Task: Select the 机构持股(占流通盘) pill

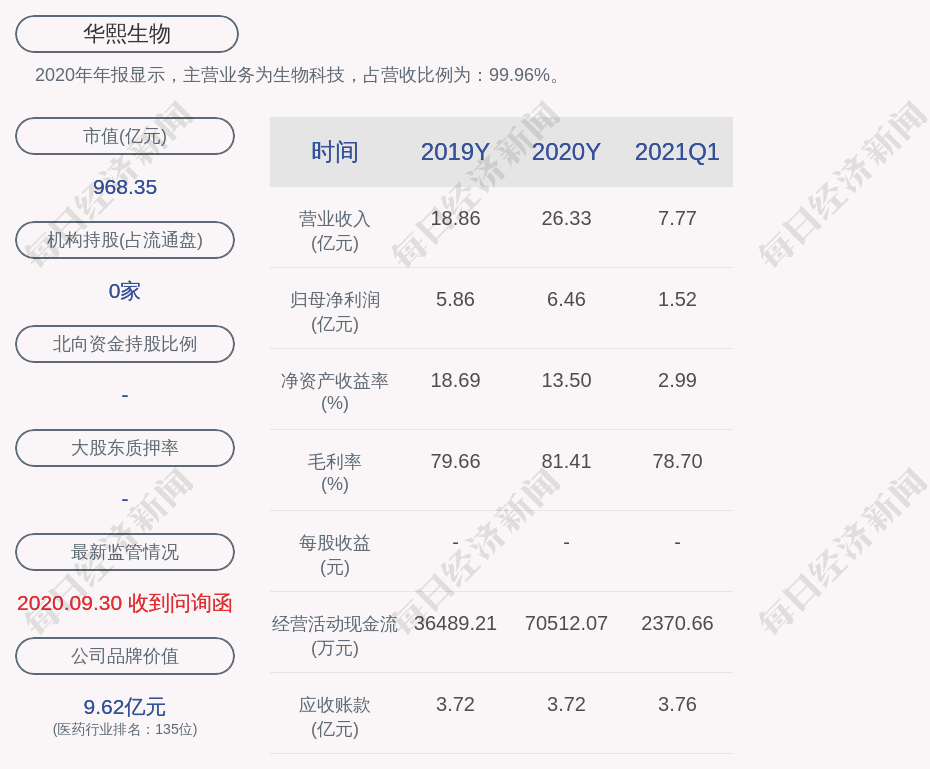Action: (125, 240)
